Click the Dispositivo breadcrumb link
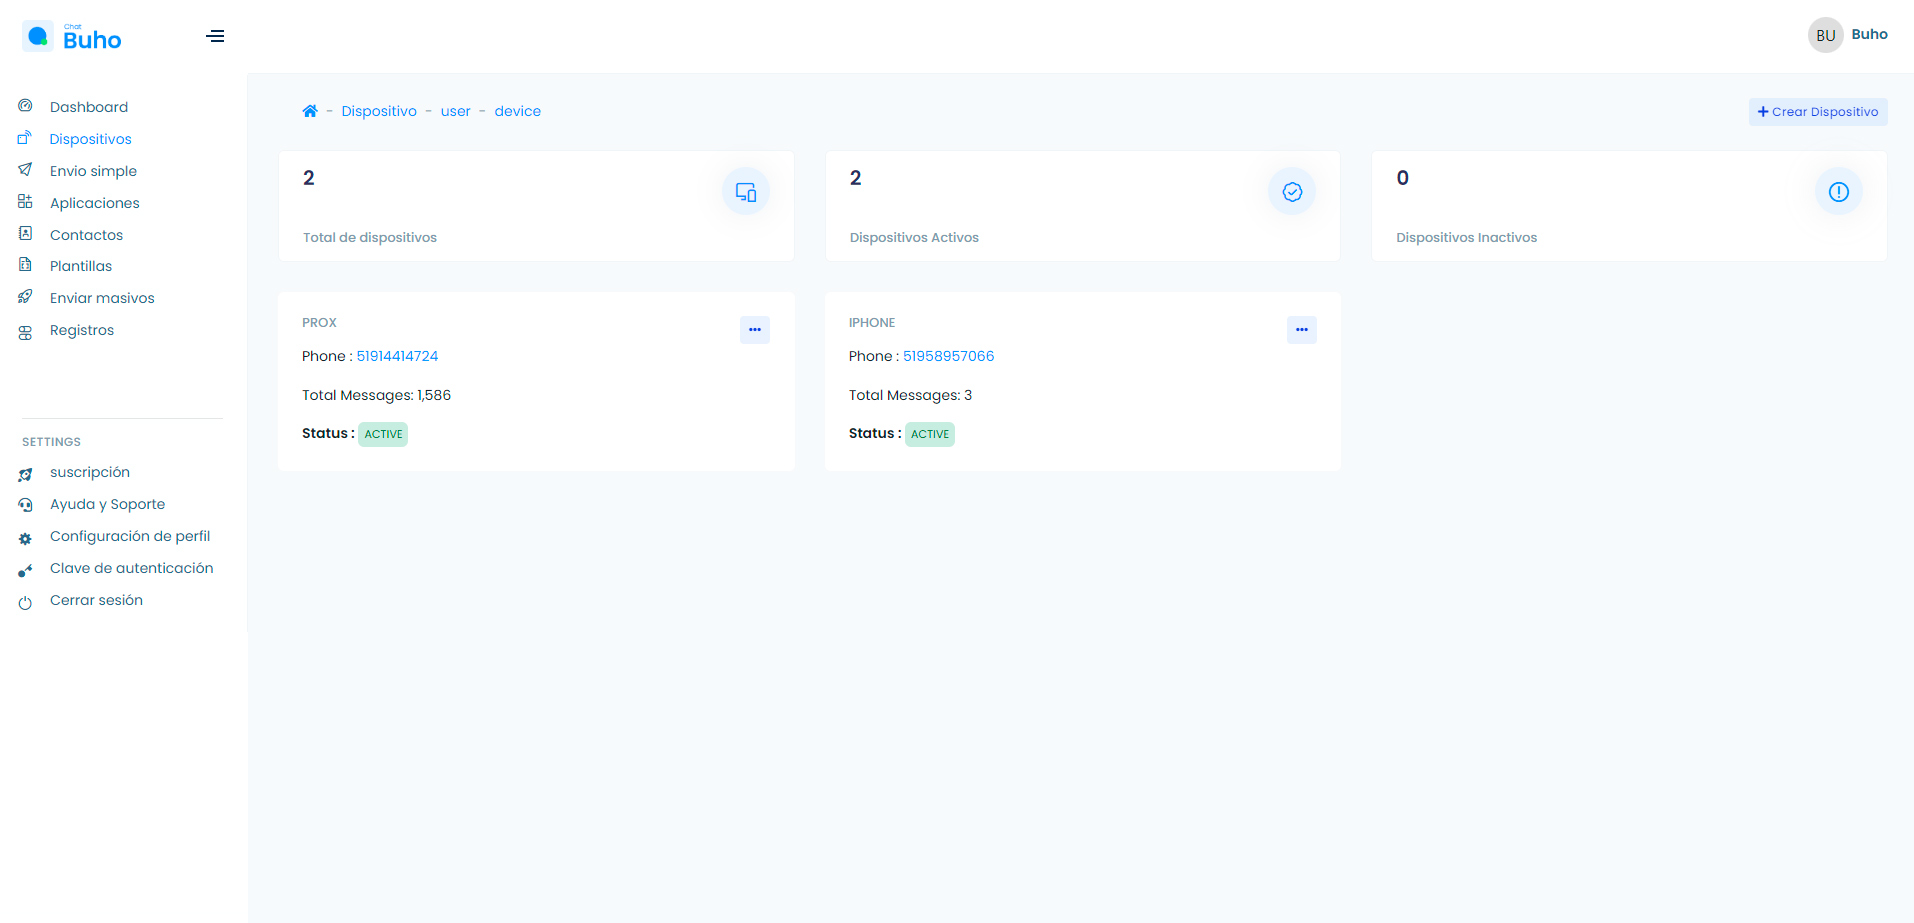The width and height of the screenshot is (1914, 923). [379, 111]
